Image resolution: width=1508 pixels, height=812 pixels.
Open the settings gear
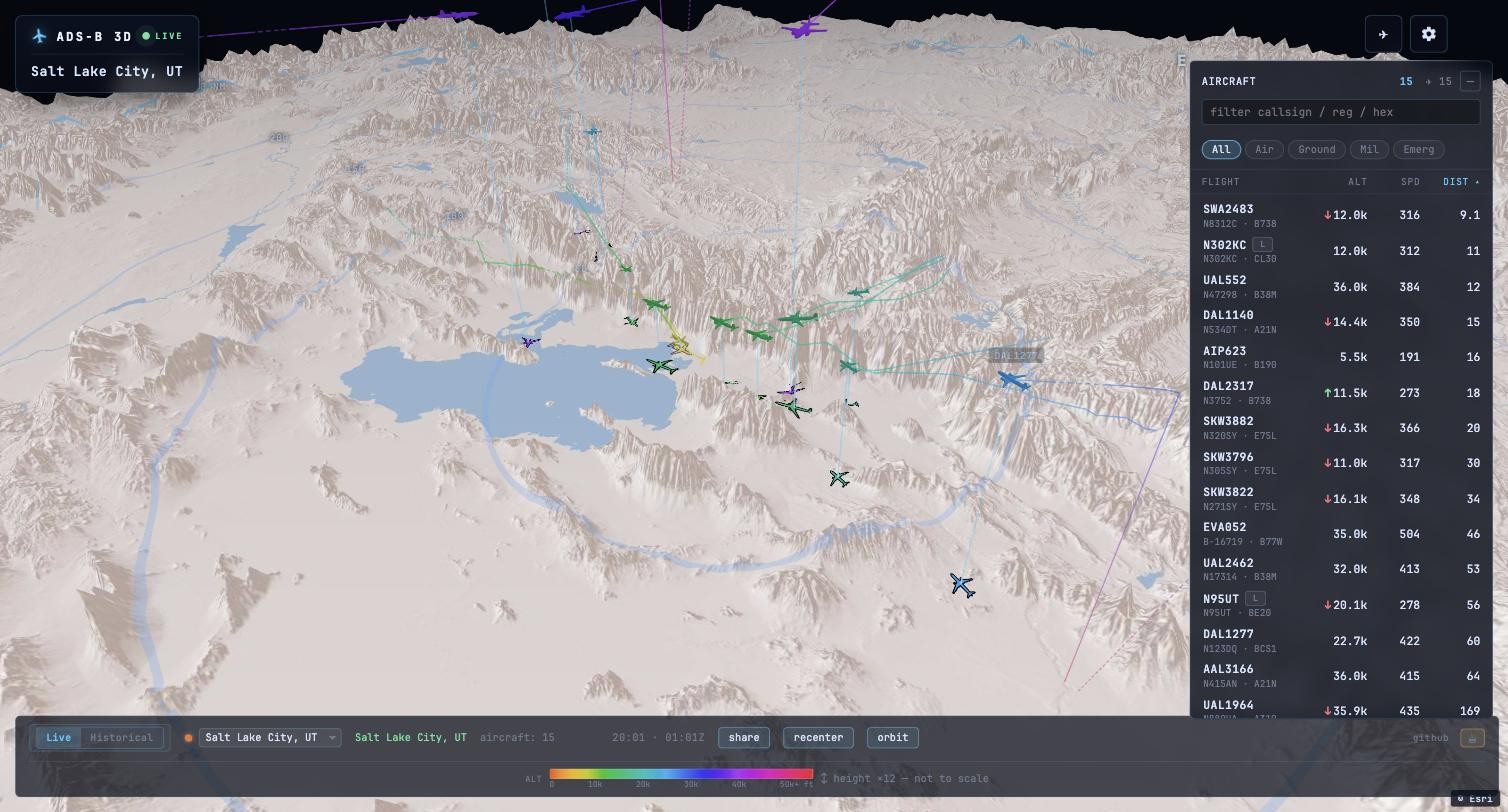(1429, 34)
